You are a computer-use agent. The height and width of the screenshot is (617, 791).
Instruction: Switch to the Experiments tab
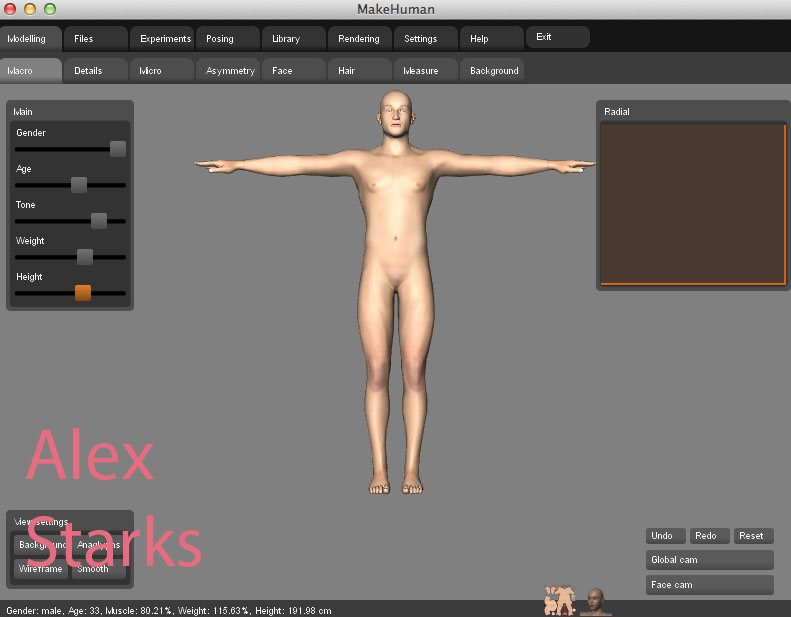tap(161, 39)
